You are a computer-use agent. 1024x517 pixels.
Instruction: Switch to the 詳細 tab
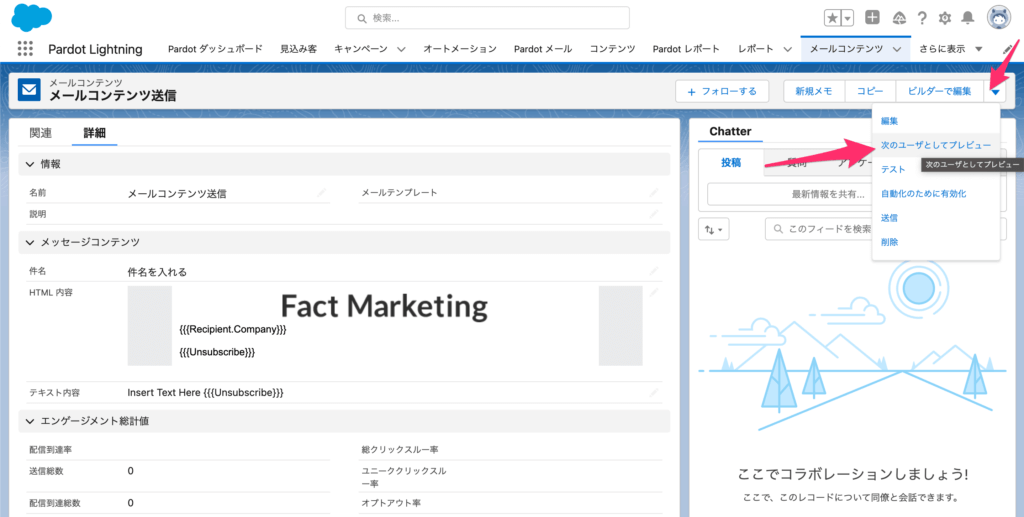(94, 133)
